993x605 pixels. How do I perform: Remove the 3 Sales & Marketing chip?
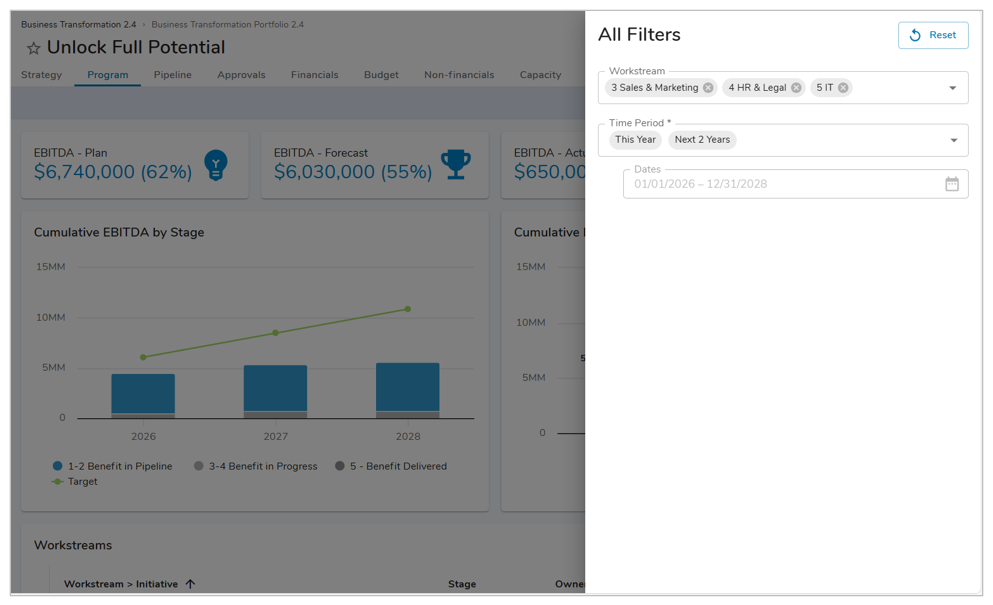coord(708,88)
